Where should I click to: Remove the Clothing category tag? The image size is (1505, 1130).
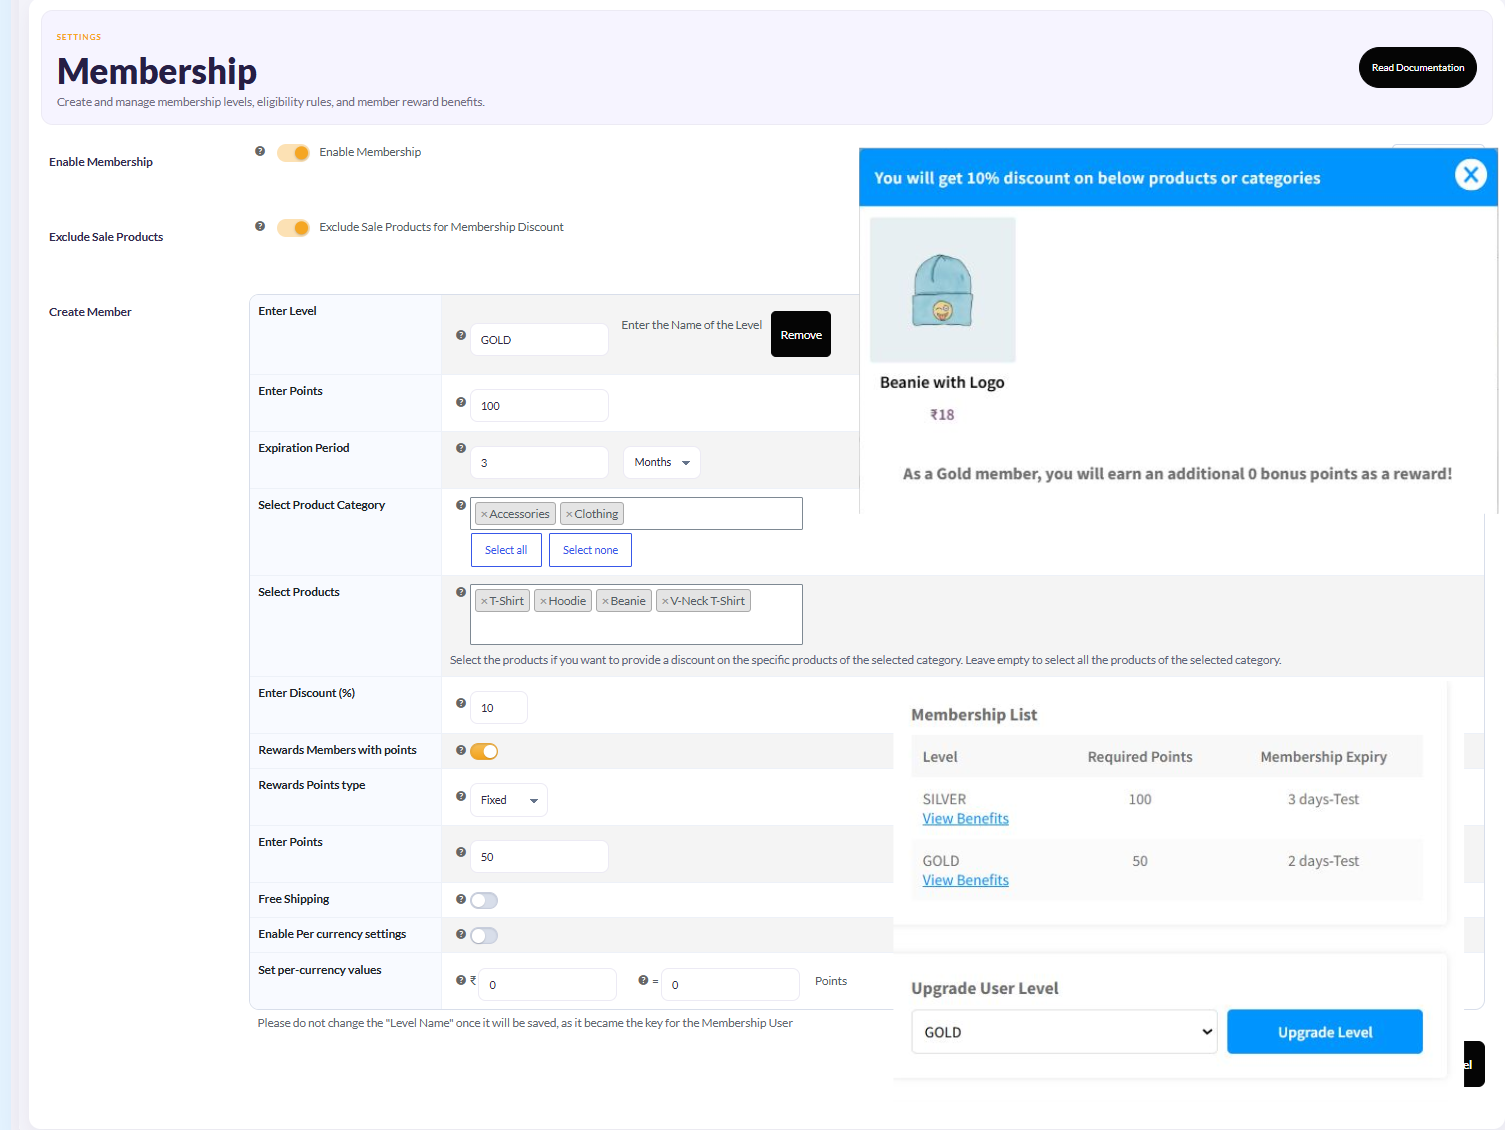pos(569,514)
